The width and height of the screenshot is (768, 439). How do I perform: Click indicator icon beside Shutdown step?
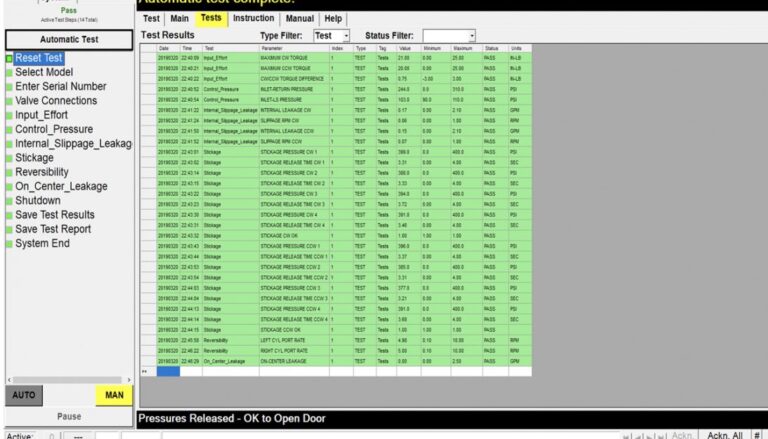[x=9, y=201]
